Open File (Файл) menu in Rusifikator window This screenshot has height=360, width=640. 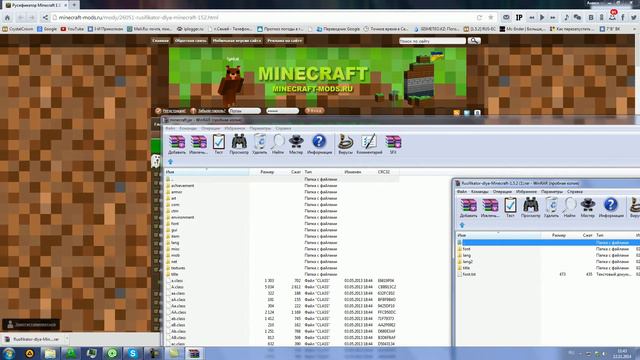[x=462, y=191]
